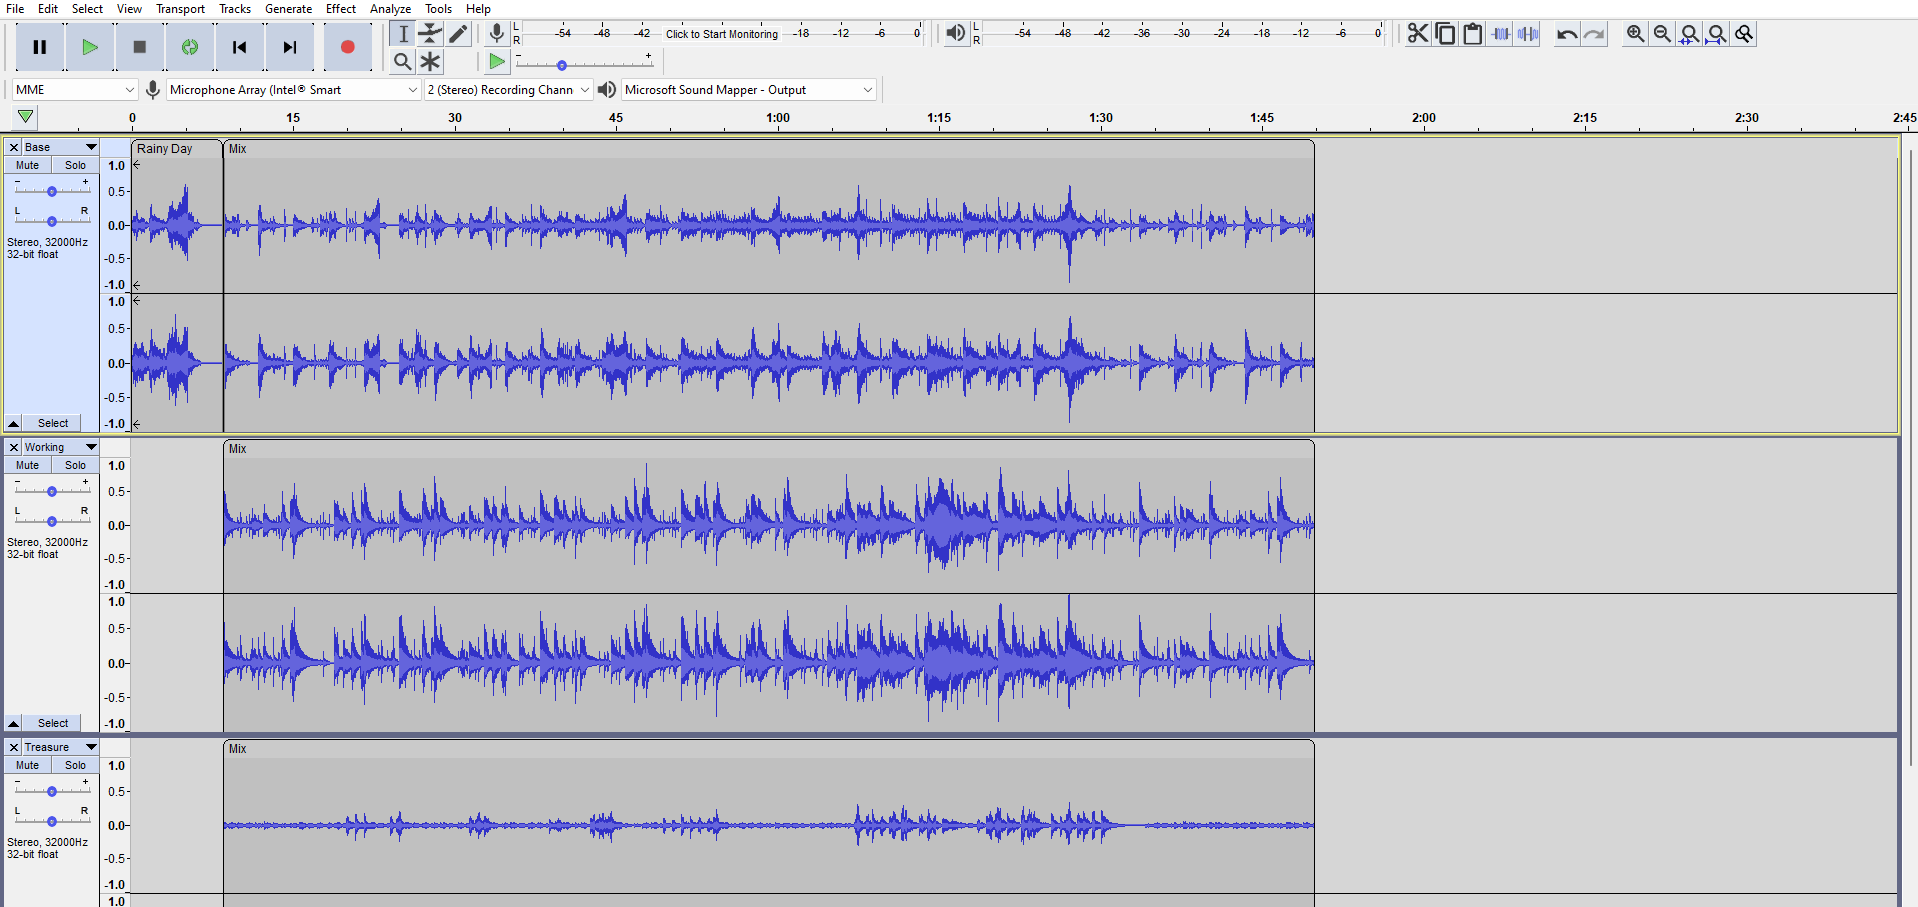Open the Treasure track name dropdown menu
The image size is (1918, 907).
(x=60, y=747)
